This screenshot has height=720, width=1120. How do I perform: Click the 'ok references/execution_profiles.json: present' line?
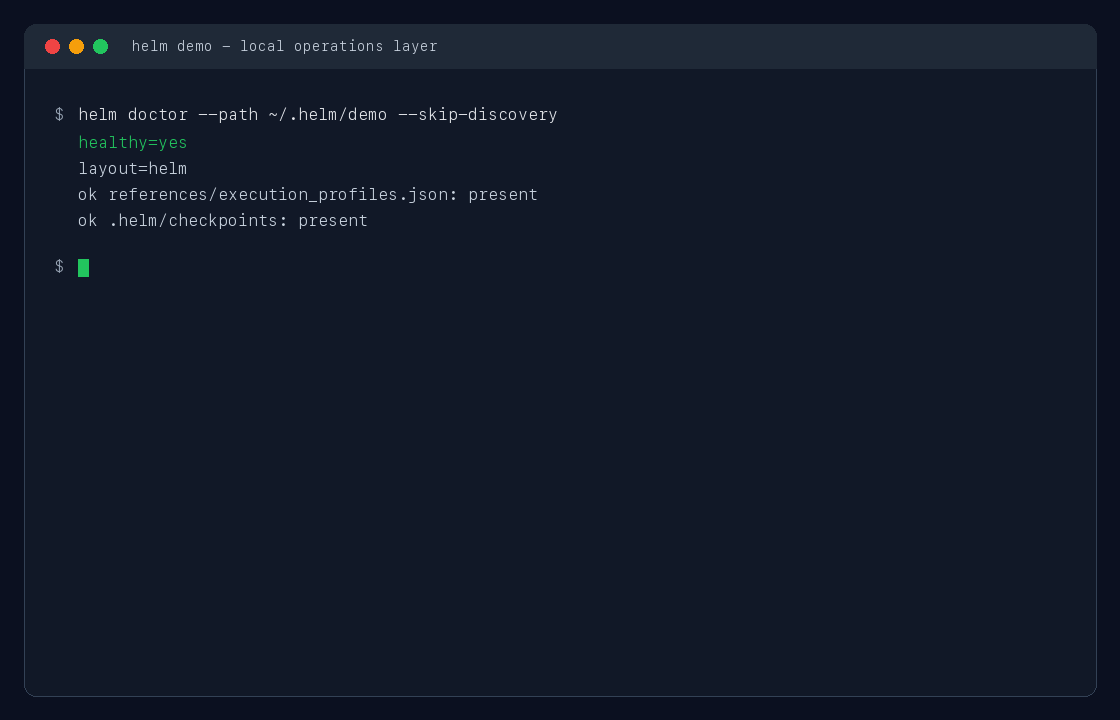(308, 194)
